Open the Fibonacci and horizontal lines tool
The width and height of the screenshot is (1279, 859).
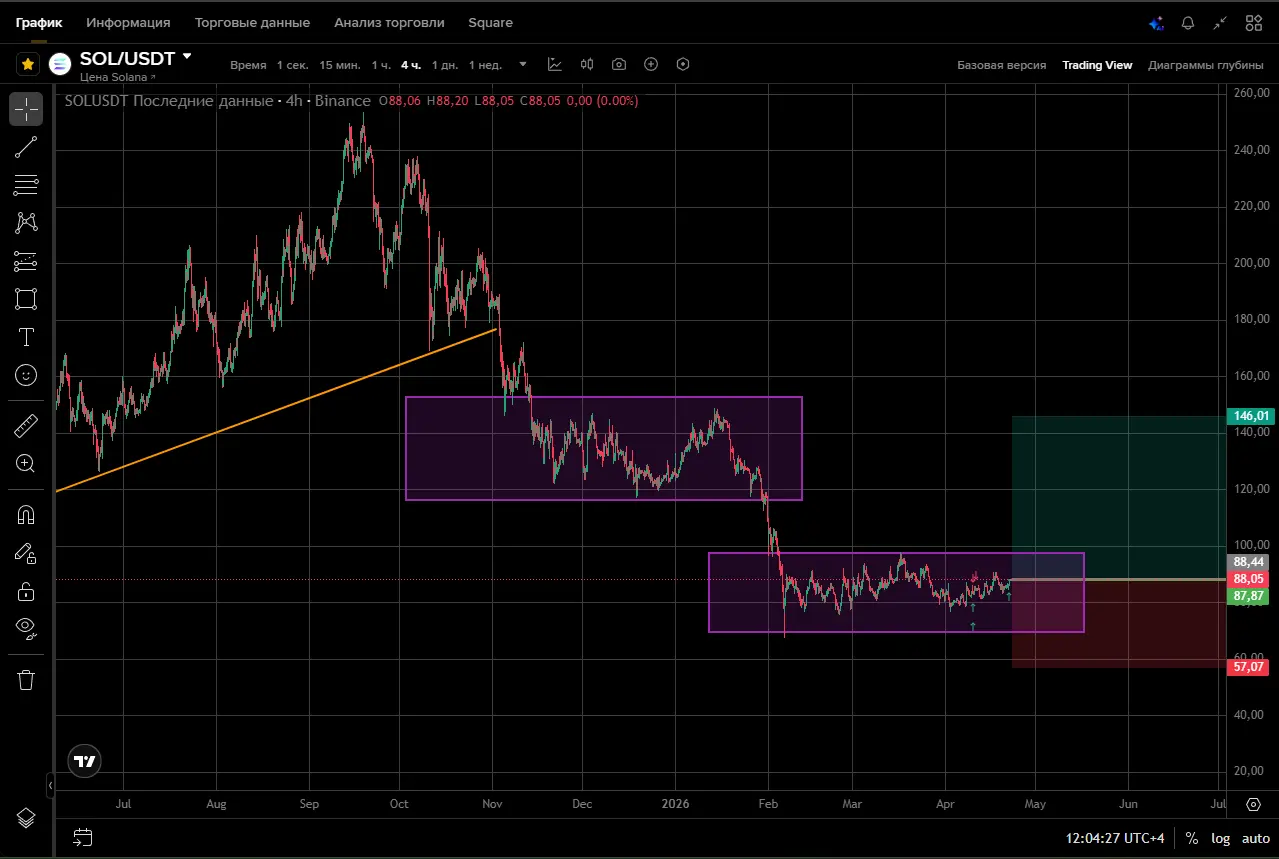click(26, 185)
